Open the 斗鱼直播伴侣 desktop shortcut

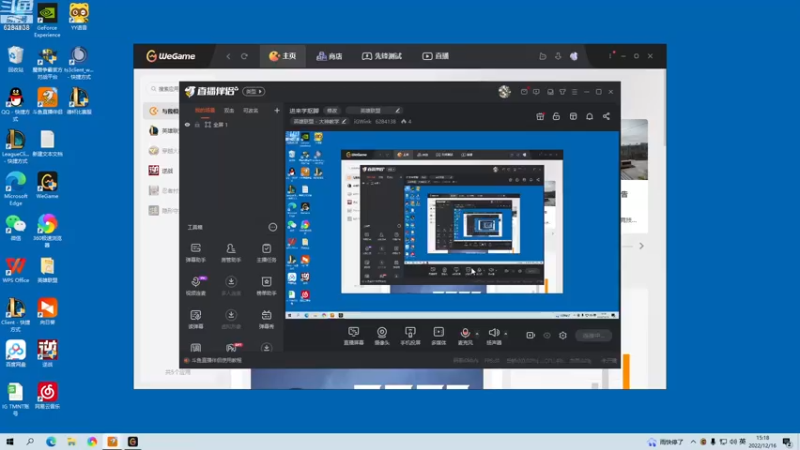click(x=47, y=101)
